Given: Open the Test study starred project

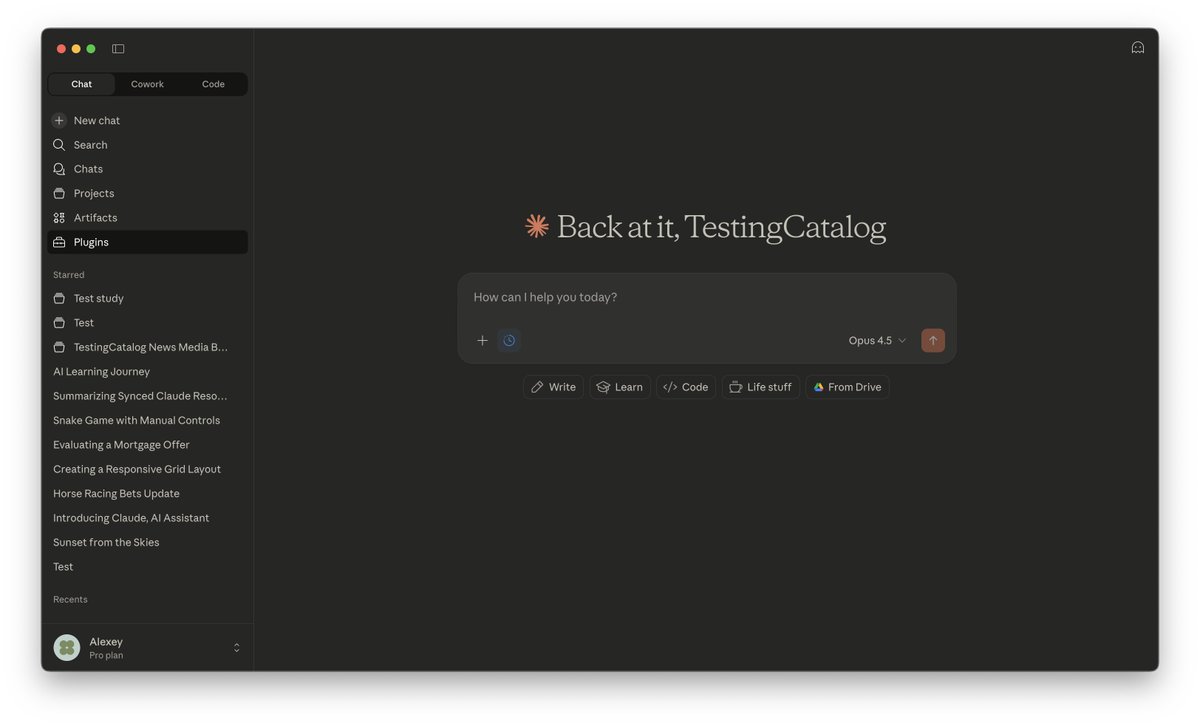Looking at the screenshot, I should click(x=147, y=298).
